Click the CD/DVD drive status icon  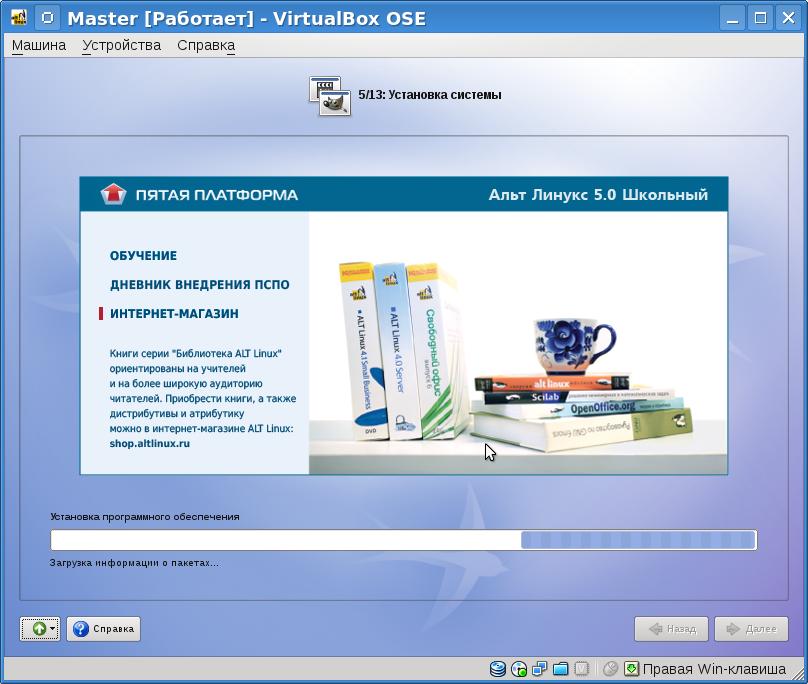519,669
